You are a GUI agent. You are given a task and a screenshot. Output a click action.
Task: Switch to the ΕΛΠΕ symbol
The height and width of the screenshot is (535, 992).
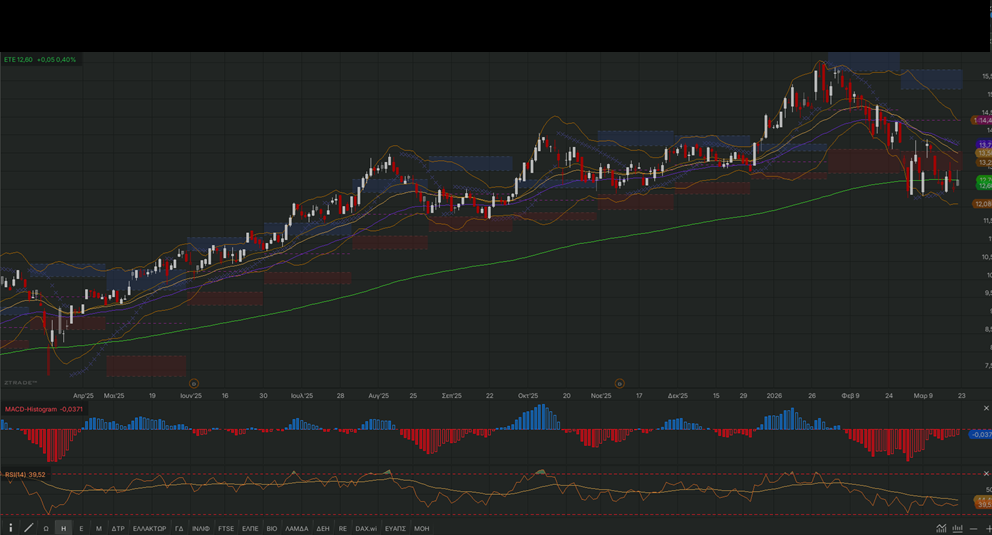pyautogui.click(x=250, y=528)
